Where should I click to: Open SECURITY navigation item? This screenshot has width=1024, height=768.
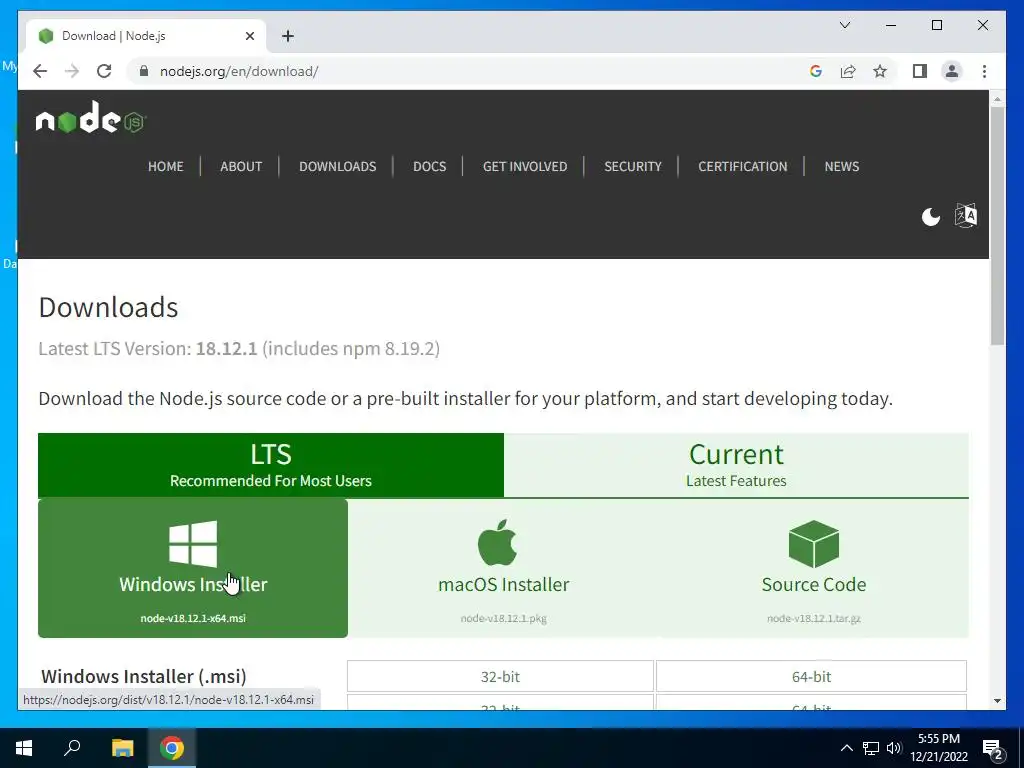[633, 167]
